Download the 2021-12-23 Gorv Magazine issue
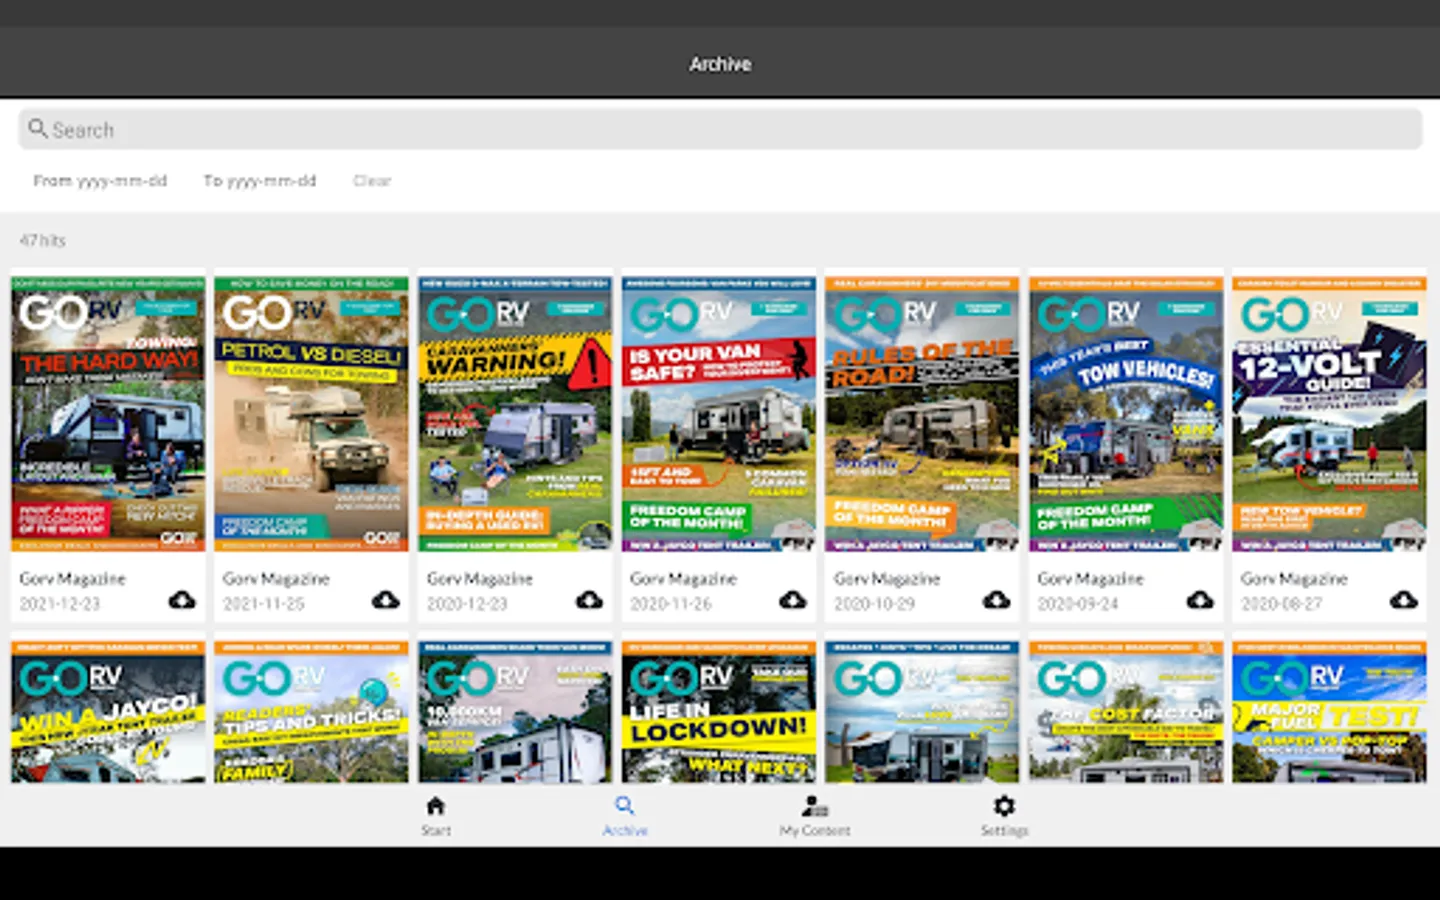 click(x=182, y=600)
